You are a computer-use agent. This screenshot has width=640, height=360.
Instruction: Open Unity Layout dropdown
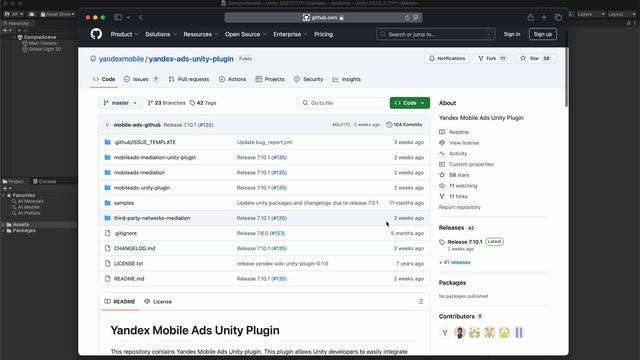(622, 14)
